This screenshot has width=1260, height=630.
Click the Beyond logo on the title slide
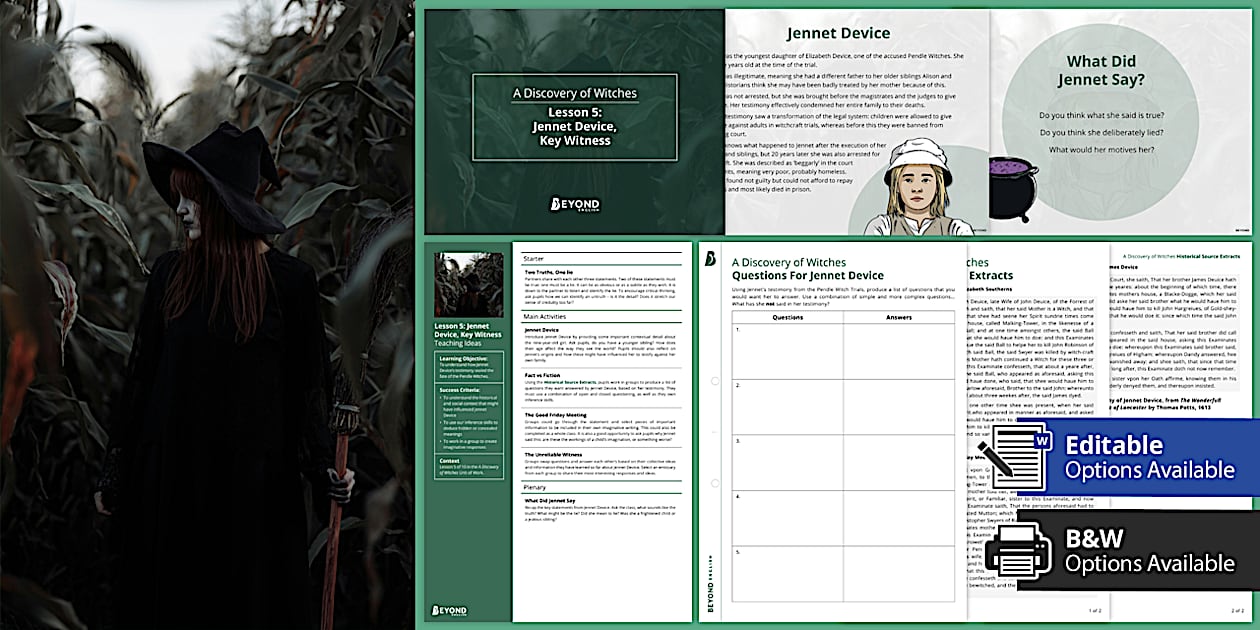pyautogui.click(x=574, y=205)
